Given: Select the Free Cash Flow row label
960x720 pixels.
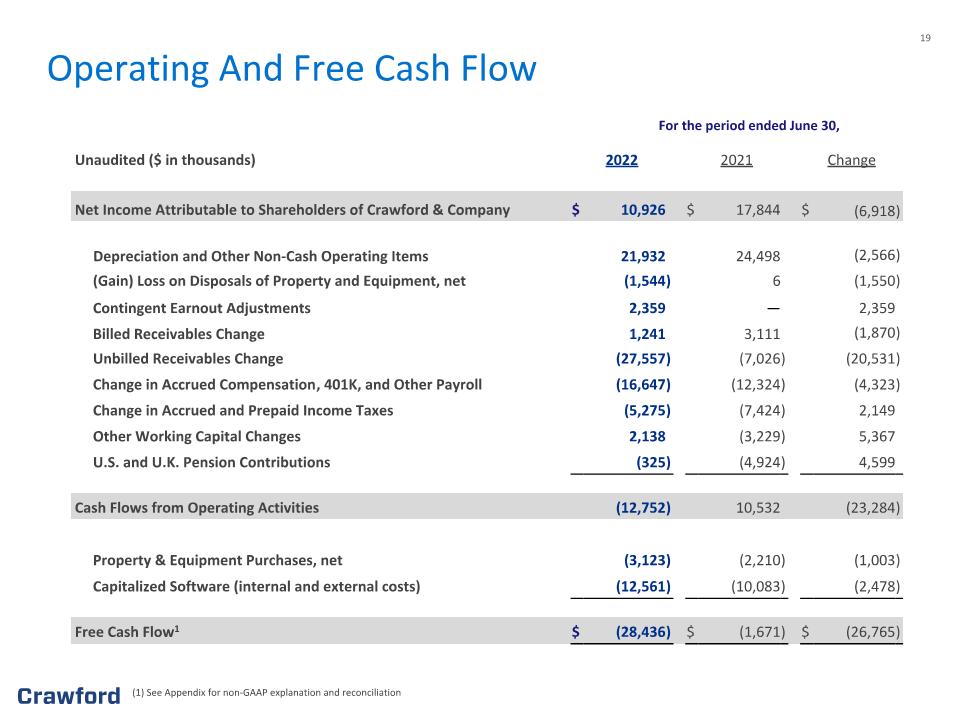Looking at the screenshot, I should pos(127,631).
